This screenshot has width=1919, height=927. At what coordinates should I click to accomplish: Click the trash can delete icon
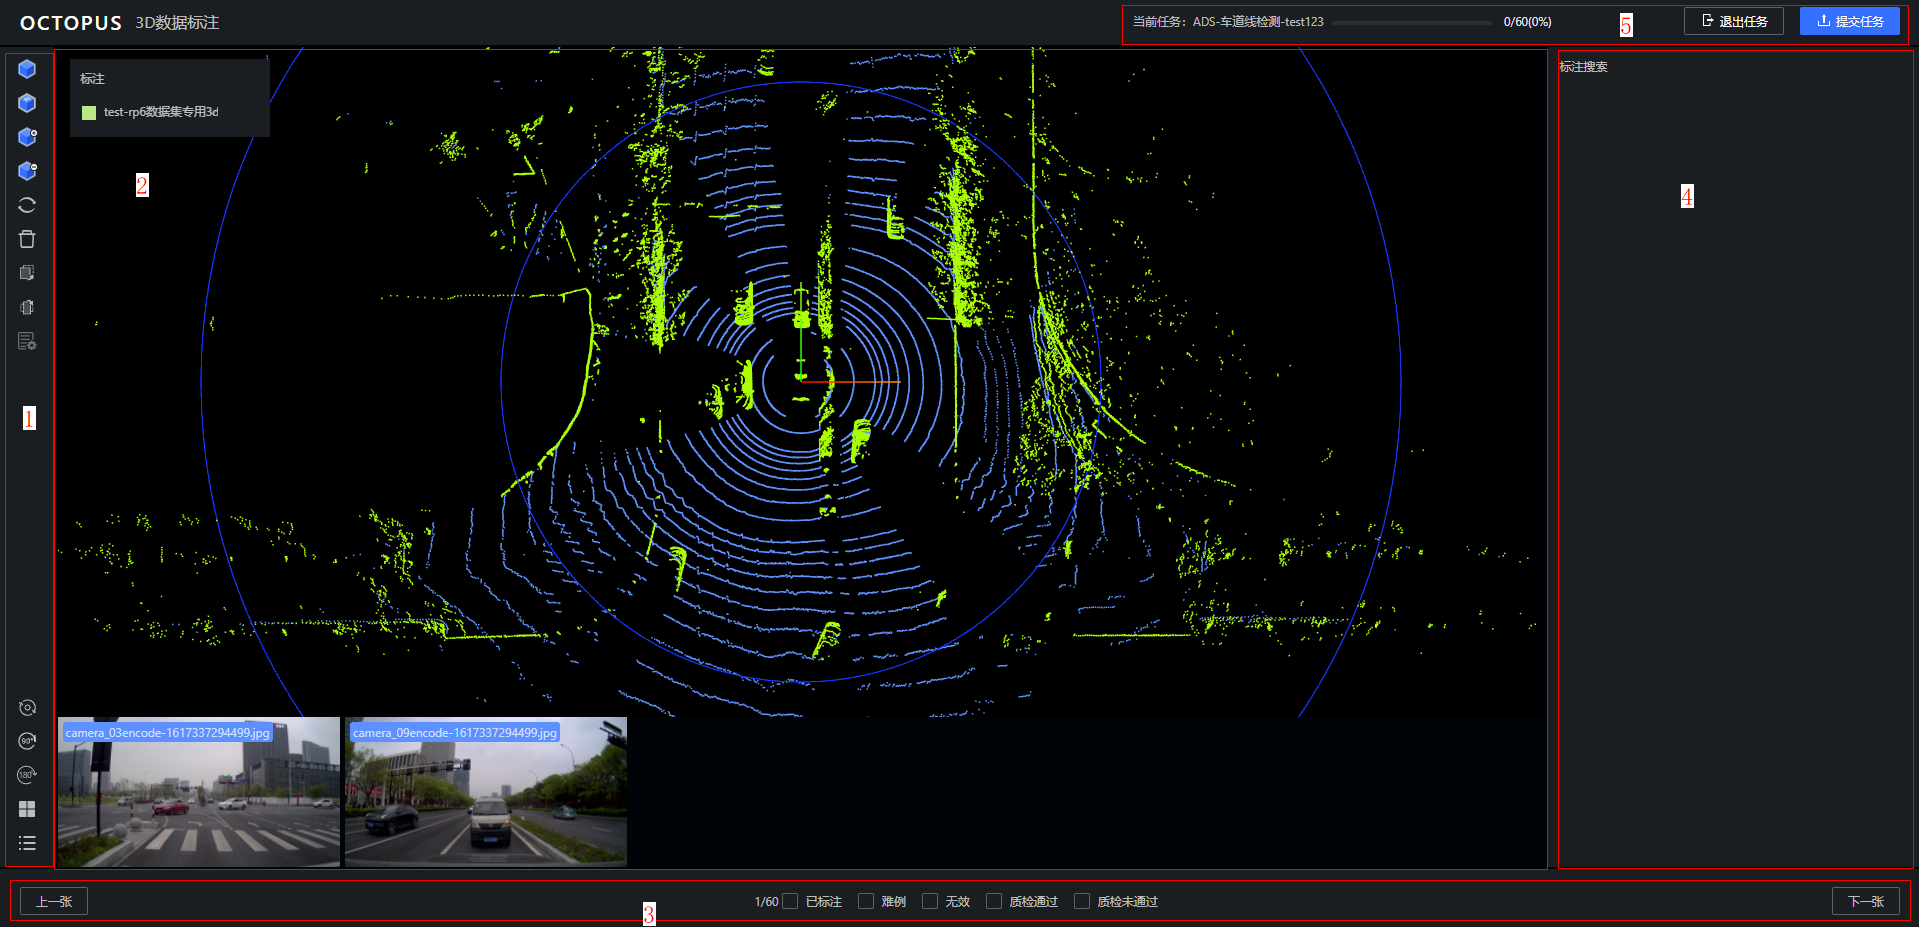click(x=27, y=239)
